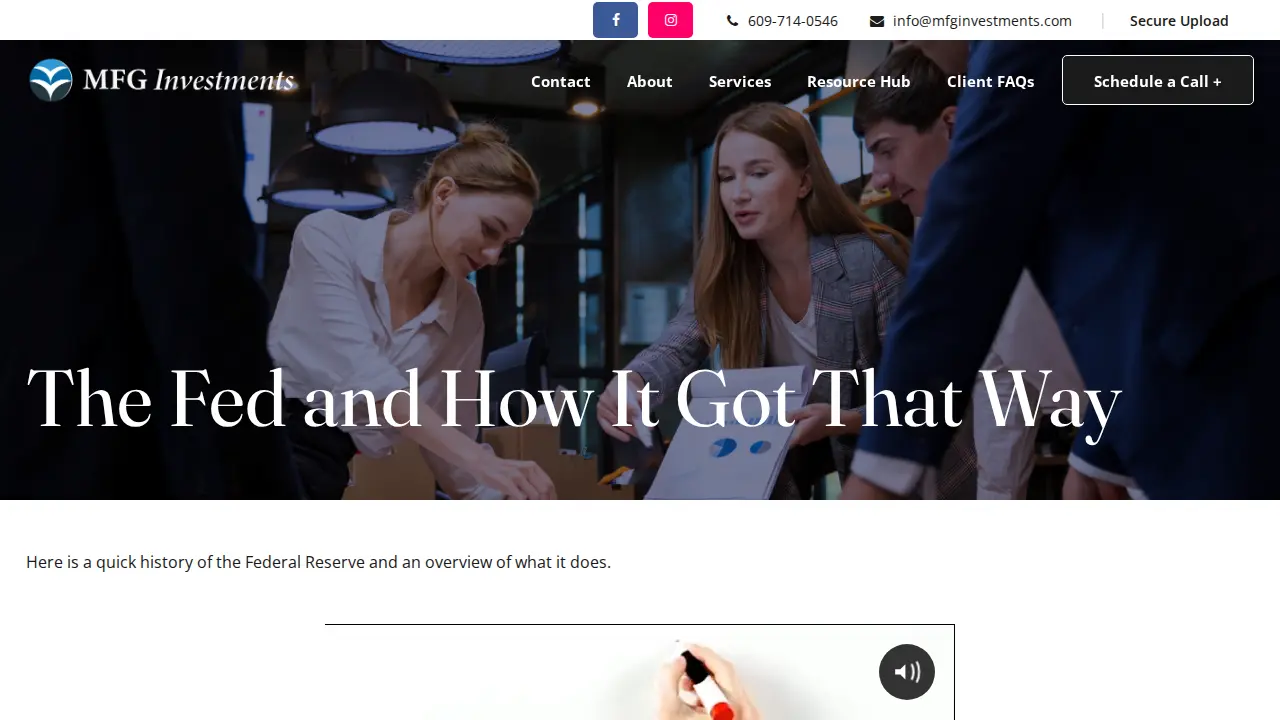Open the Services menu item
Image resolution: width=1280 pixels, height=720 pixels.
(x=740, y=81)
